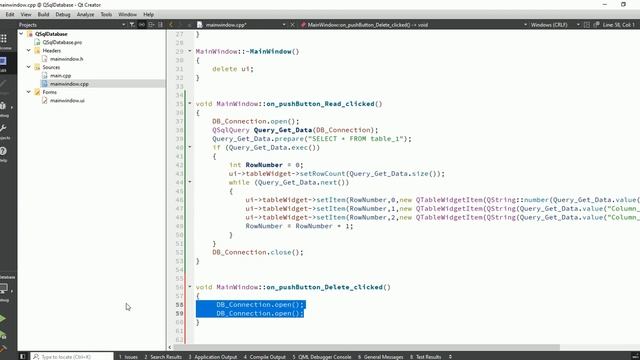Open the Window menu
This screenshot has width=640, height=360.
127,14
